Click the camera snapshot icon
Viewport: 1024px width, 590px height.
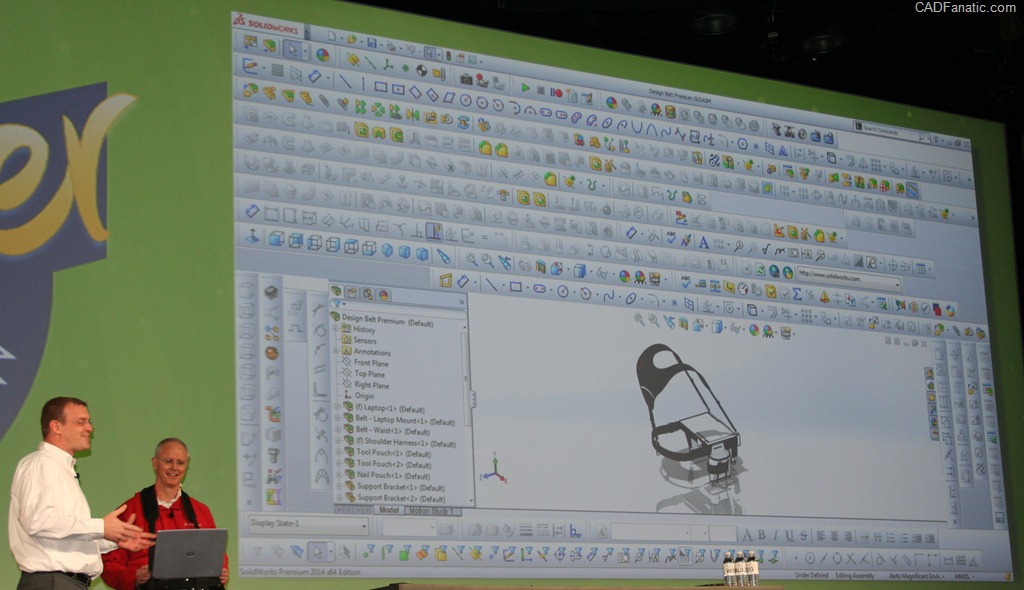pos(466,78)
